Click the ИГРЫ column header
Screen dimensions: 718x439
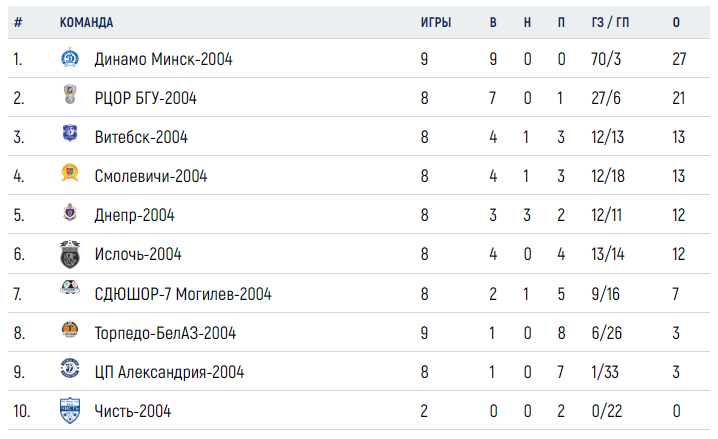click(436, 22)
